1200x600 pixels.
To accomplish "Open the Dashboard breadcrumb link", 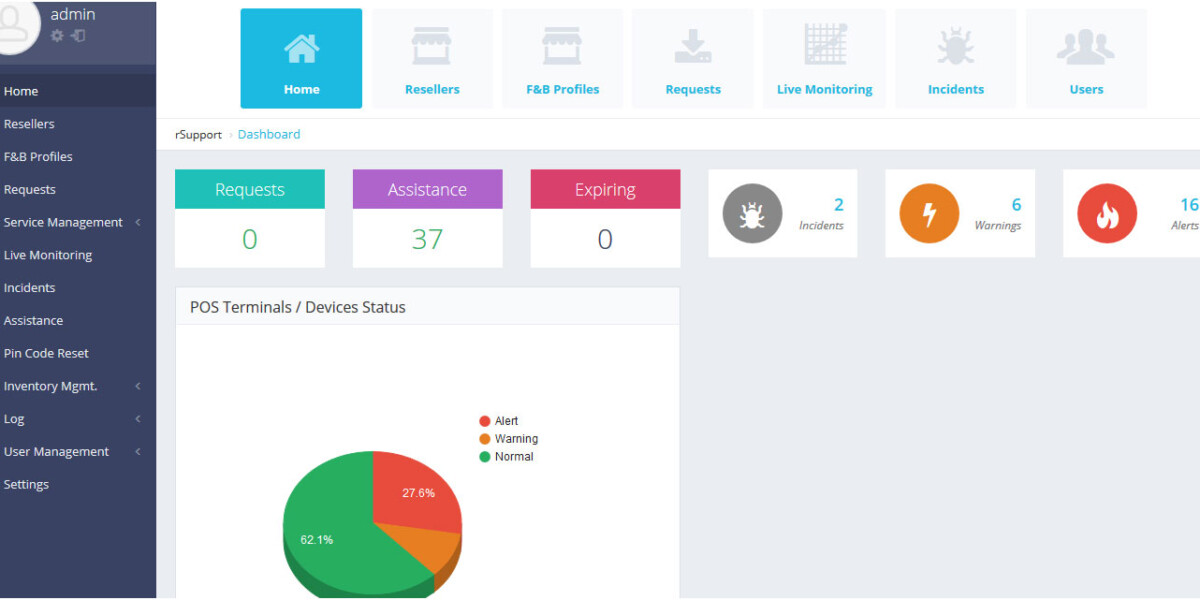I will click(x=268, y=134).
